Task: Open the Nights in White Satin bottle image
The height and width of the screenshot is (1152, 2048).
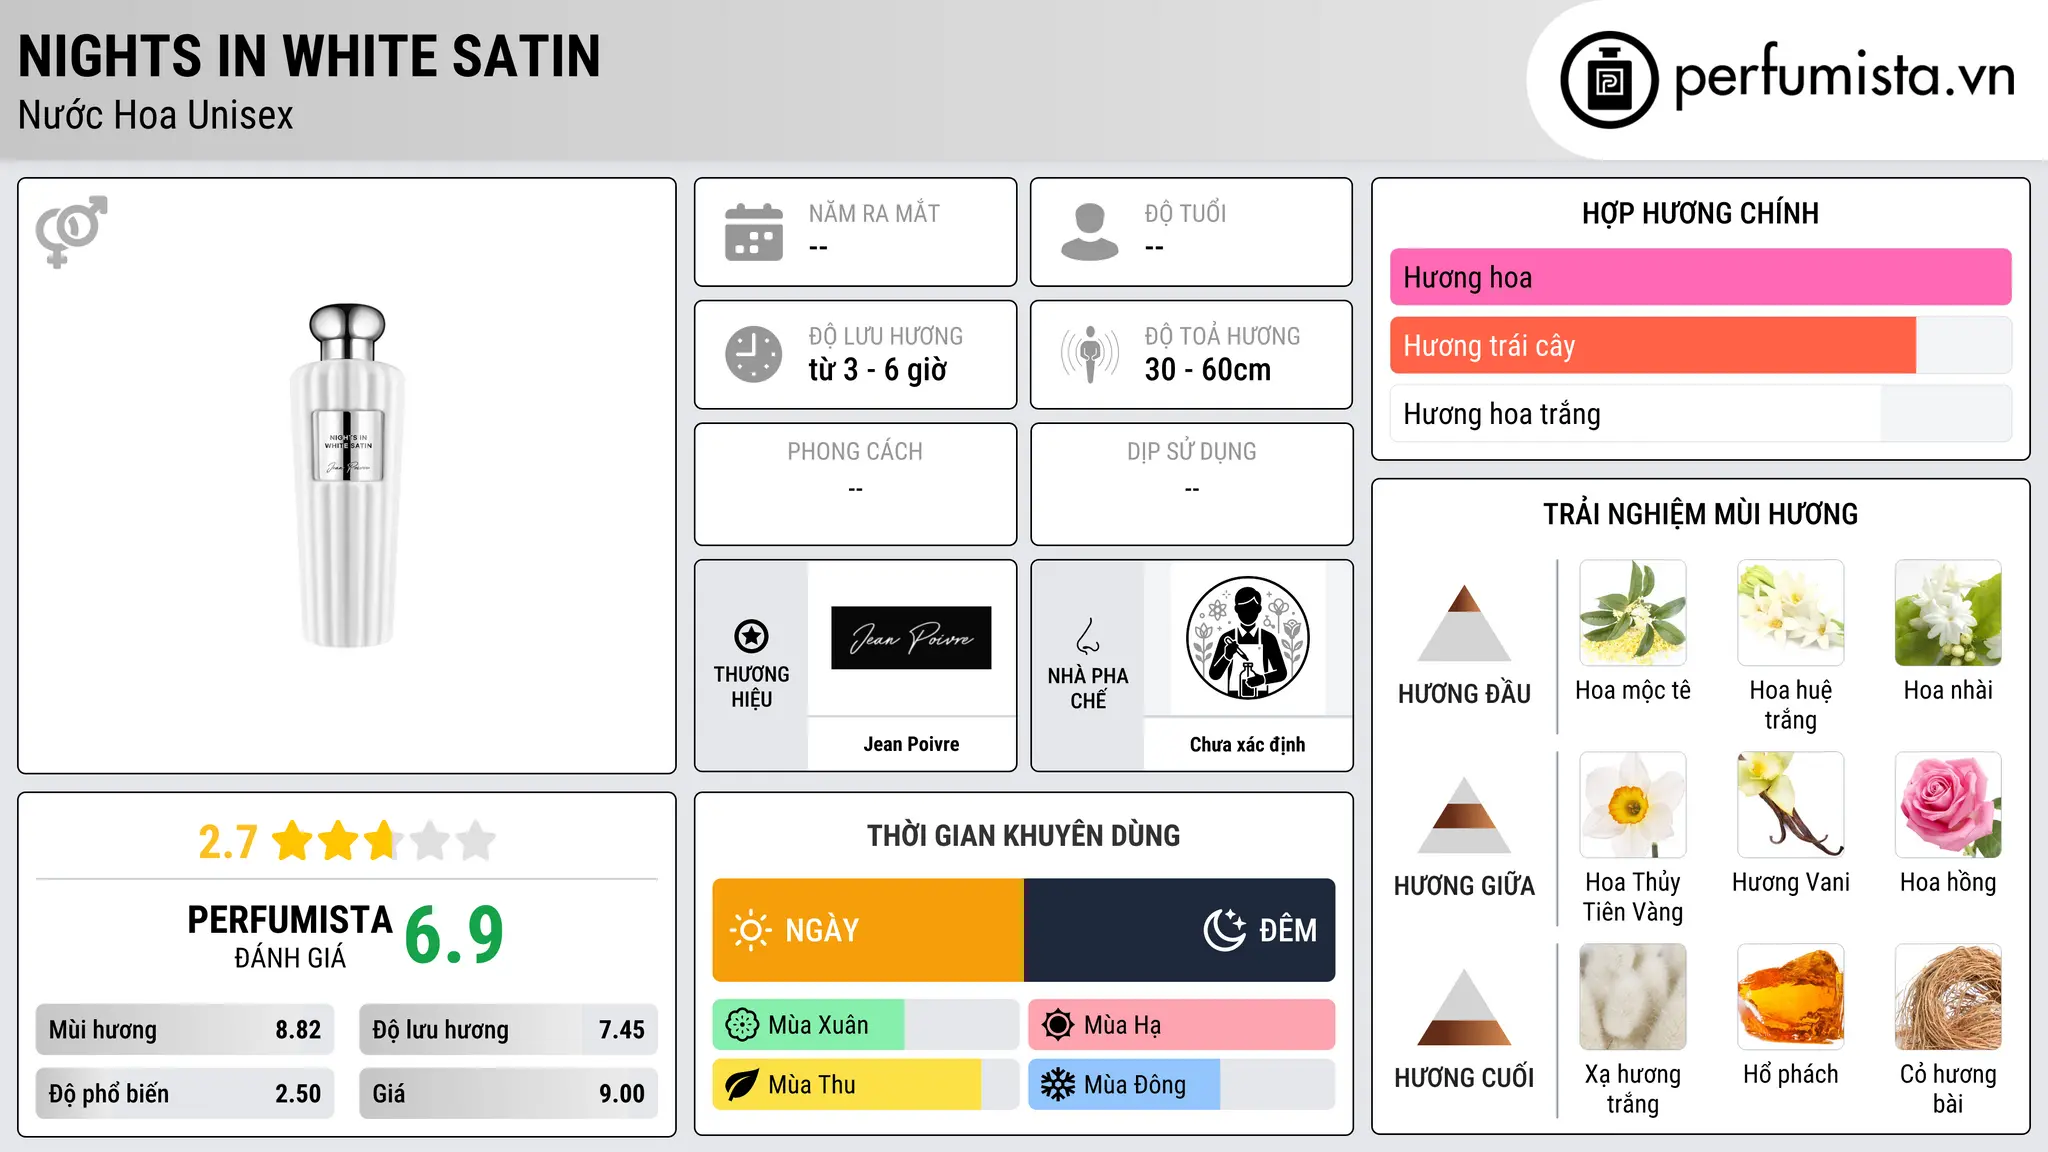Action: click(347, 476)
